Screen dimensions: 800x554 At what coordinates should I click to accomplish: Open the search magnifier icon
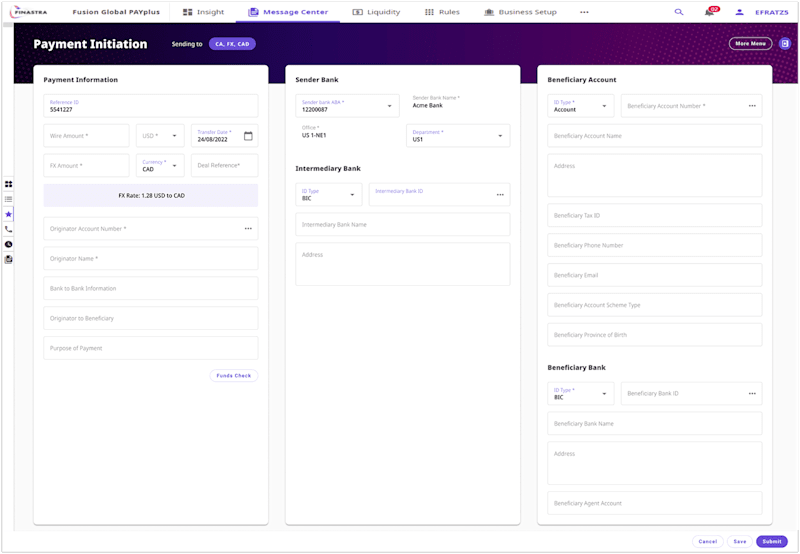click(679, 12)
